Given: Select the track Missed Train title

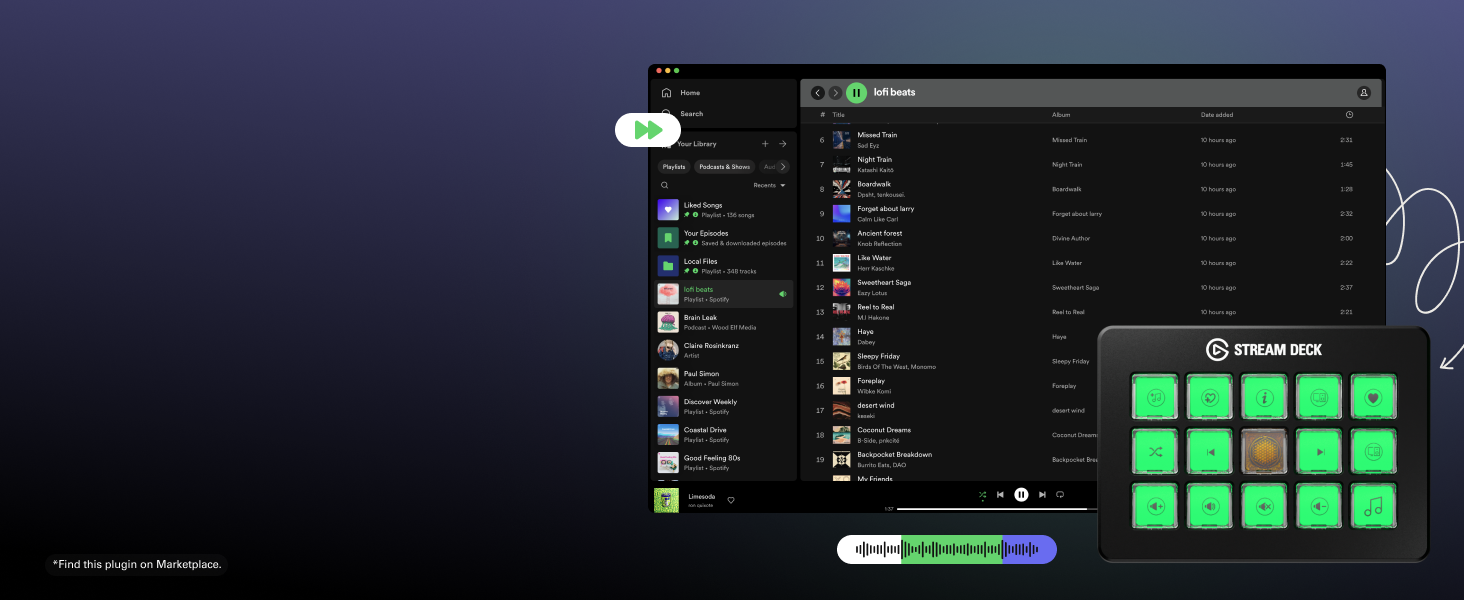Looking at the screenshot, I should point(877,135).
